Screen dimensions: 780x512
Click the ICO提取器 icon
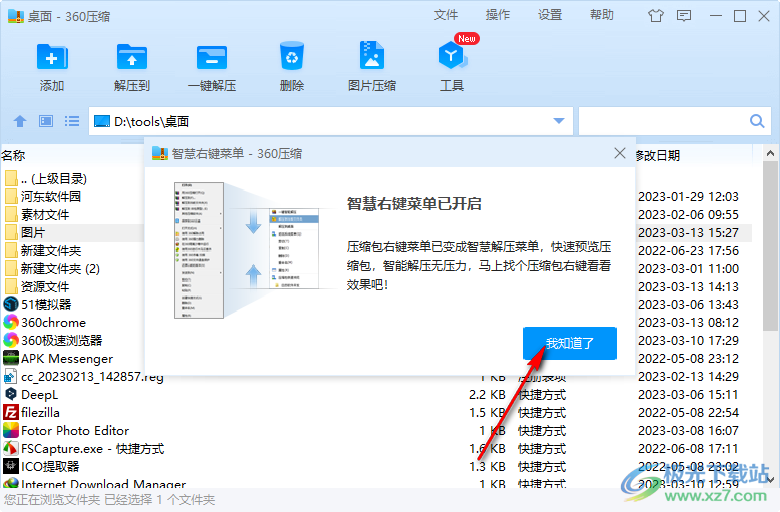pos(10,466)
